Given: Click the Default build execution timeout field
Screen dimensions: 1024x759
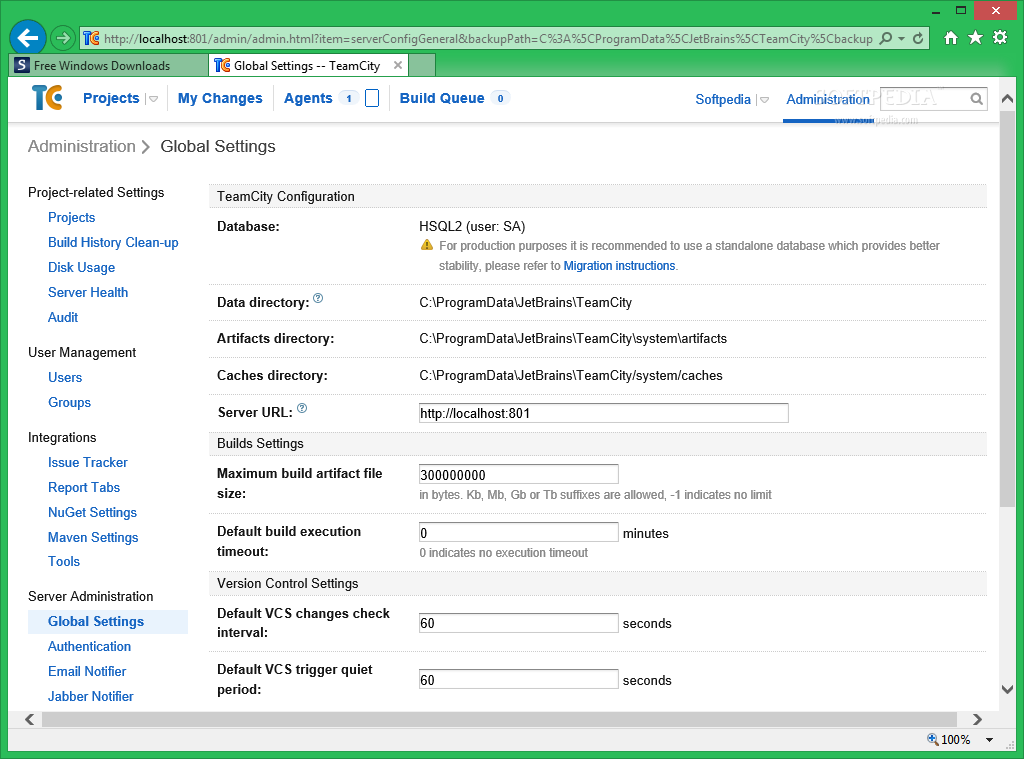Looking at the screenshot, I should point(519,532).
